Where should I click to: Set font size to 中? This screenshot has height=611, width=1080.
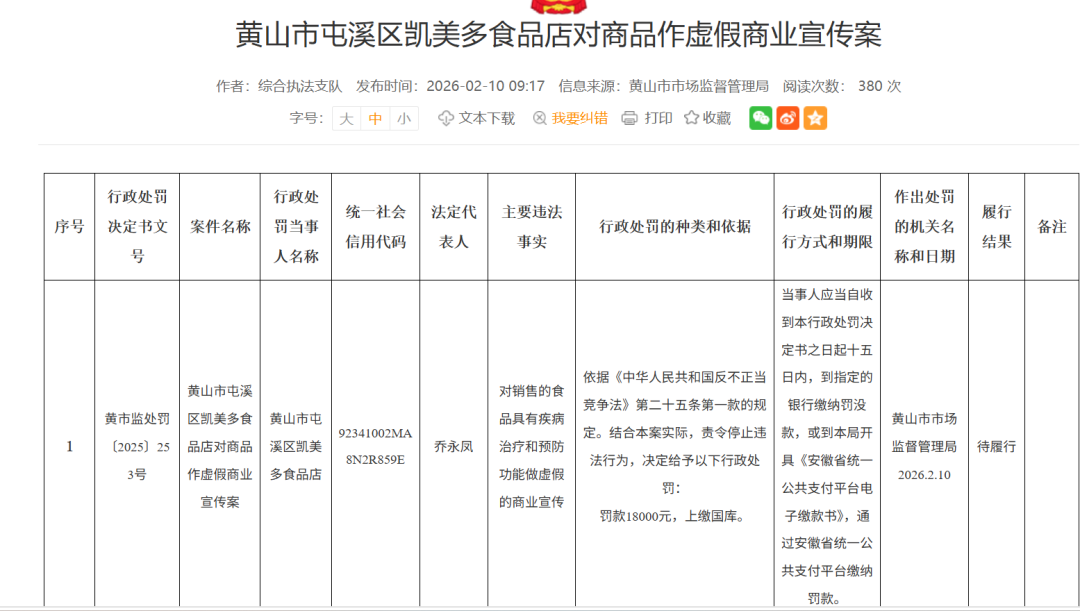375,118
